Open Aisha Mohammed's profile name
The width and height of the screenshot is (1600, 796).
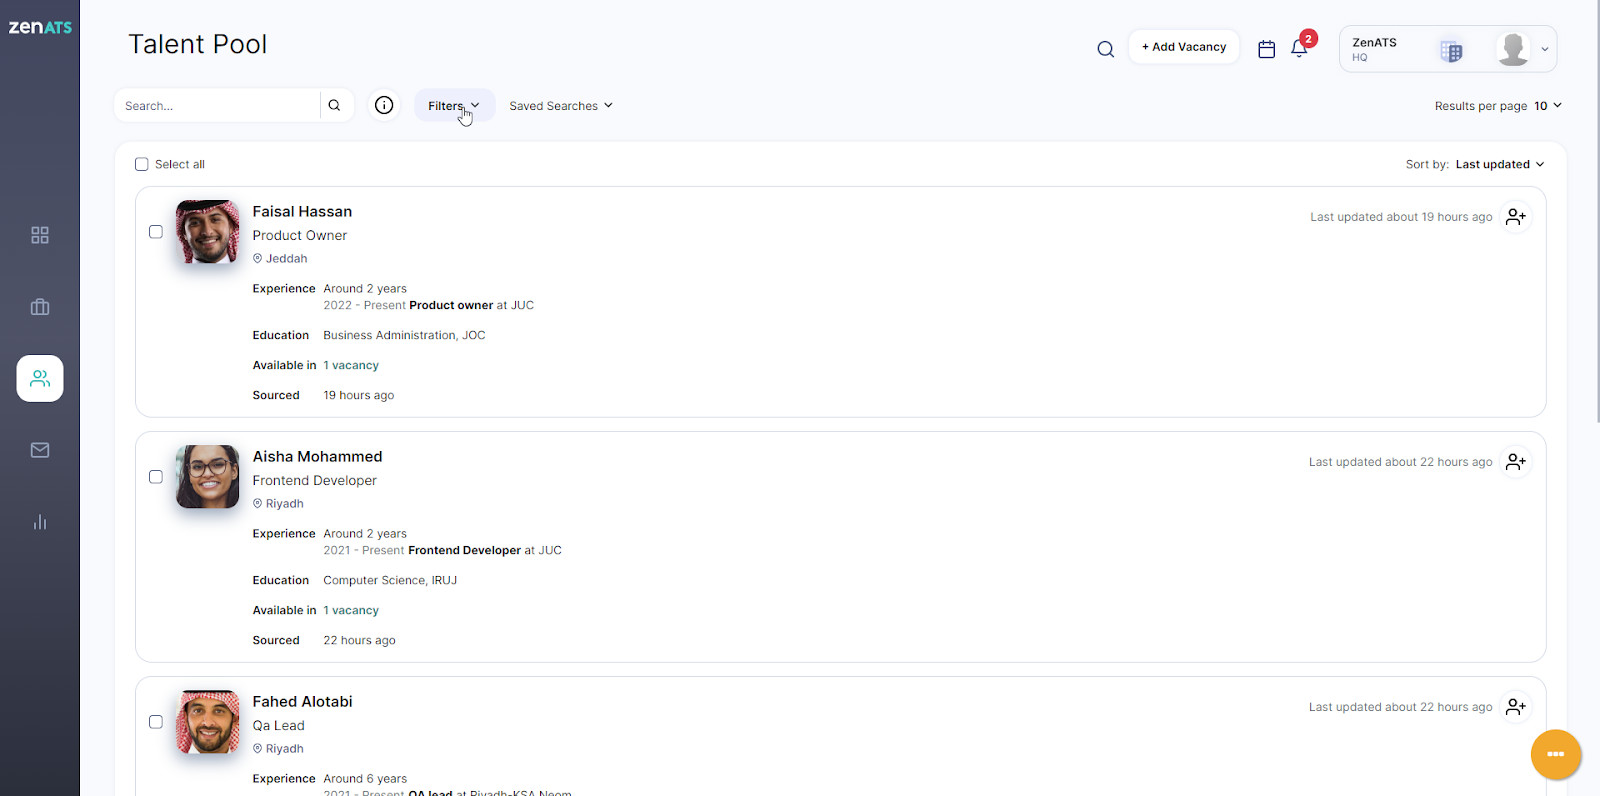click(317, 456)
